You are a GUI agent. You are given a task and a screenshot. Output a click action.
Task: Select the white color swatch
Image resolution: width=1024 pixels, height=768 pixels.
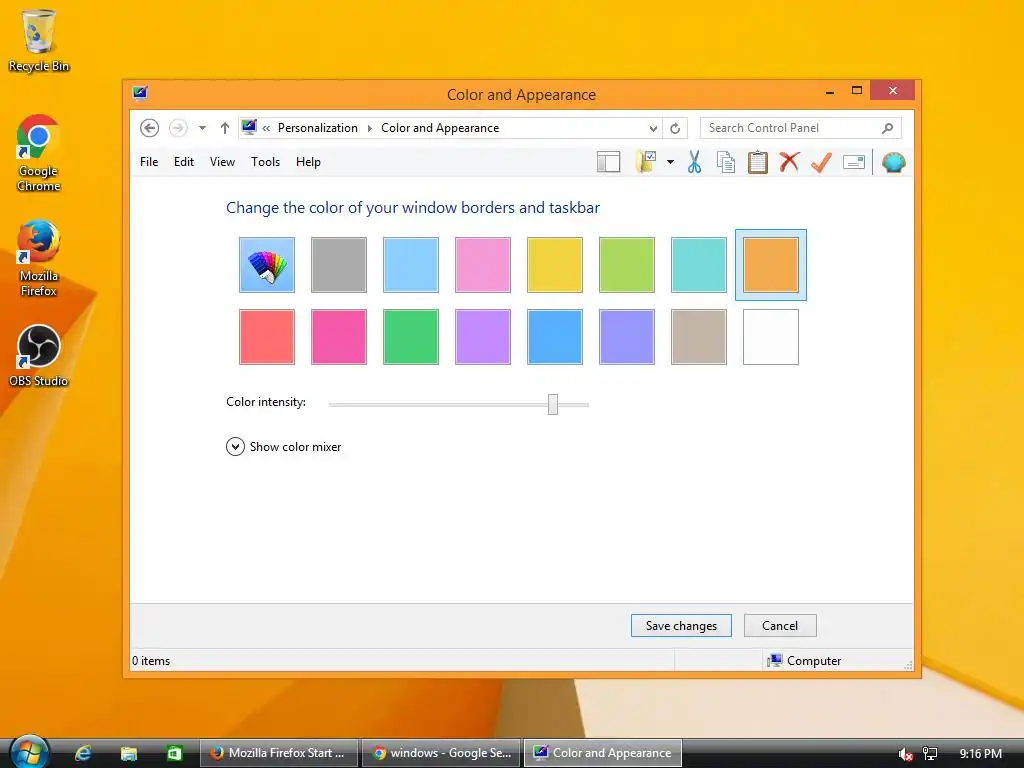coord(771,337)
